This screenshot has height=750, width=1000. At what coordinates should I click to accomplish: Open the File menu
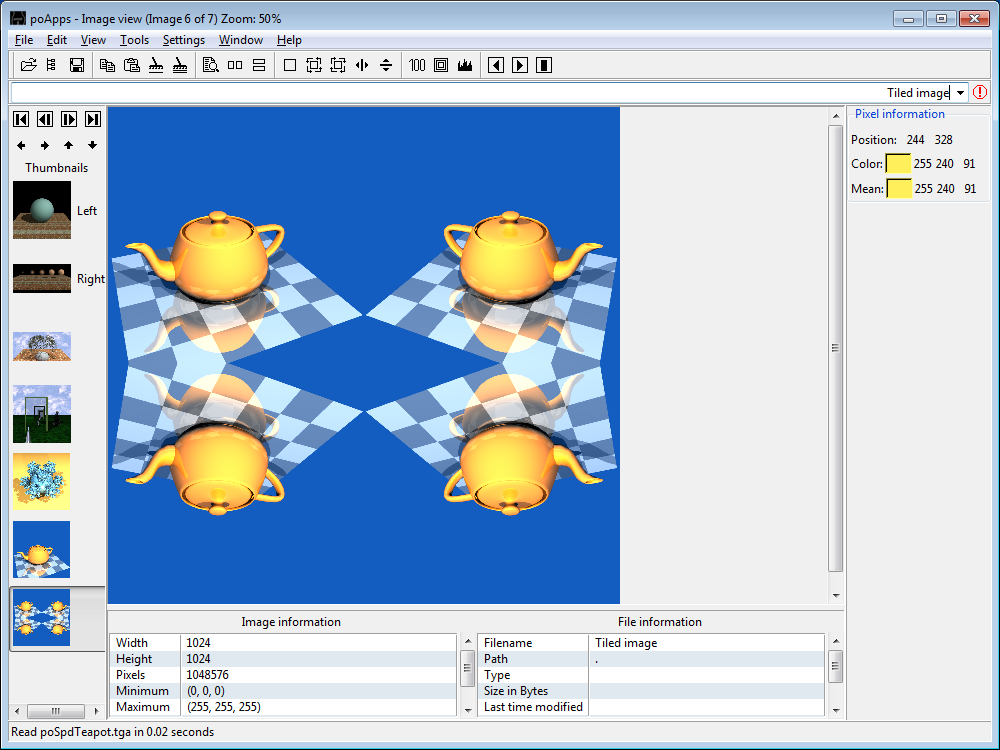(24, 40)
